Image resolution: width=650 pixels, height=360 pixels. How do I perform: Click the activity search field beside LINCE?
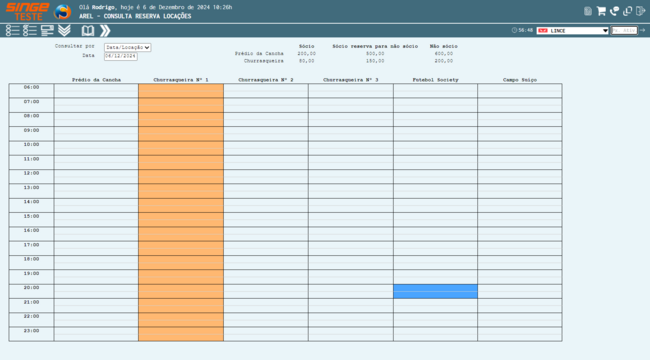624,31
